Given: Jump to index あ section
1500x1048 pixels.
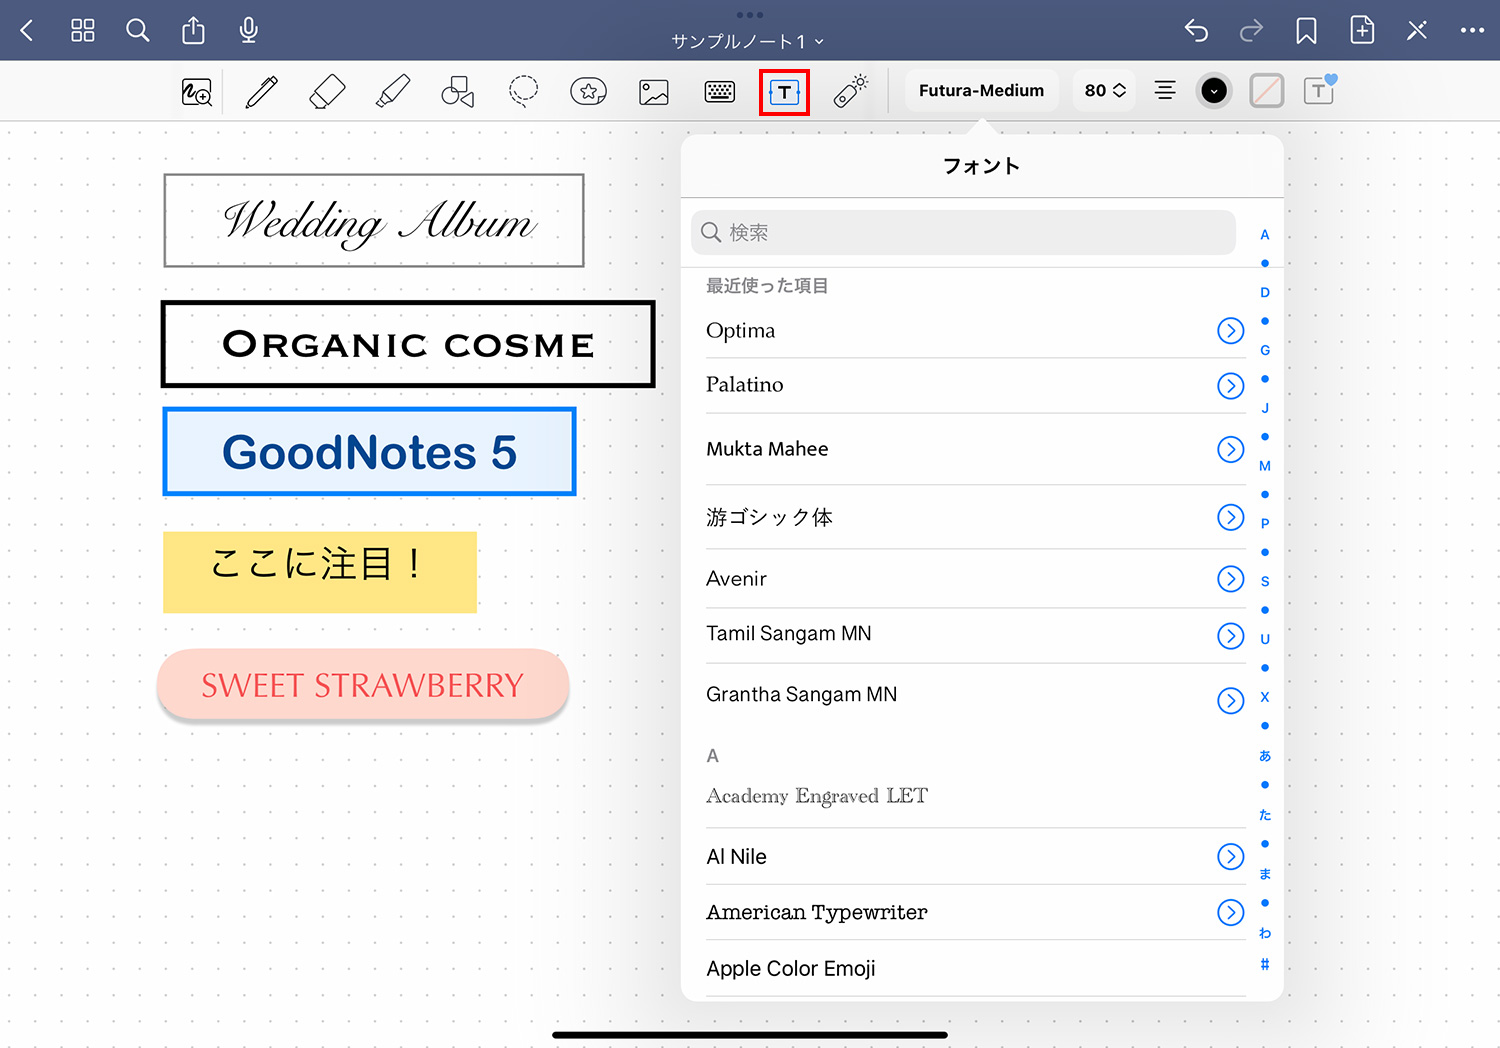Looking at the screenshot, I should [x=1265, y=756].
